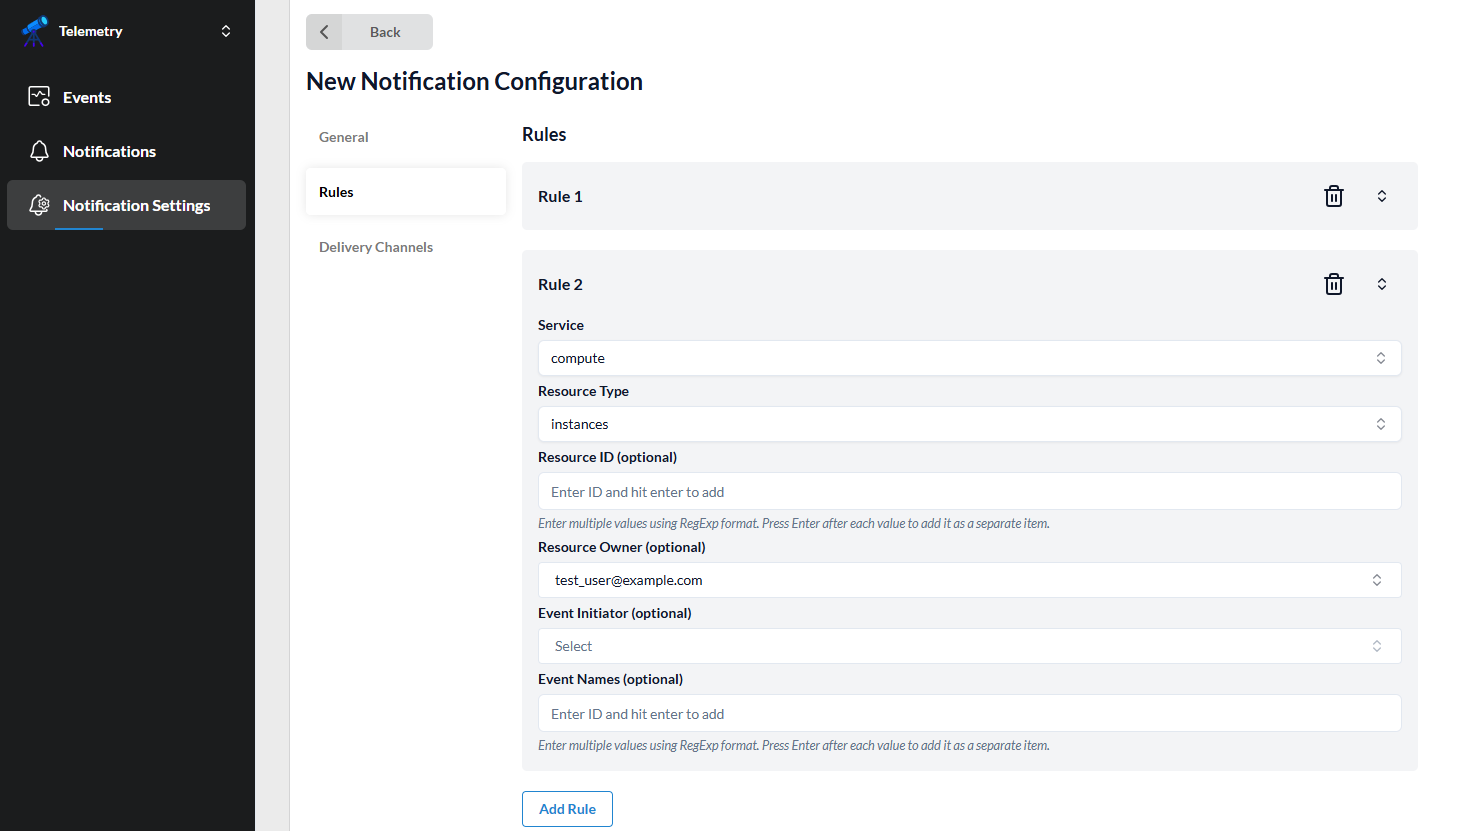Click the back arrow chevron icon
Image resolution: width=1458 pixels, height=831 pixels.
(x=324, y=32)
